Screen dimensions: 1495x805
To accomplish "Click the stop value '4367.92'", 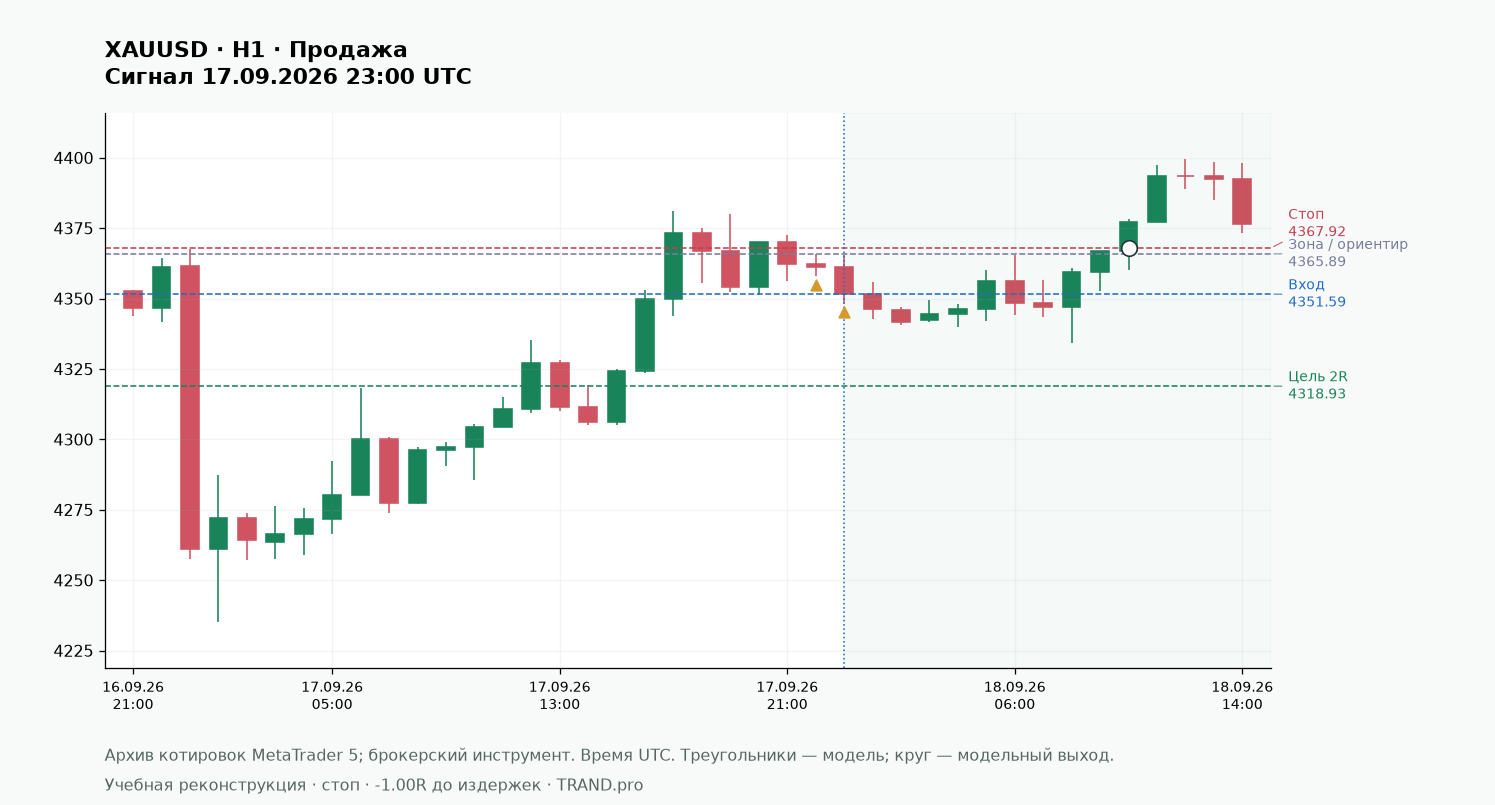I will [x=1317, y=232].
